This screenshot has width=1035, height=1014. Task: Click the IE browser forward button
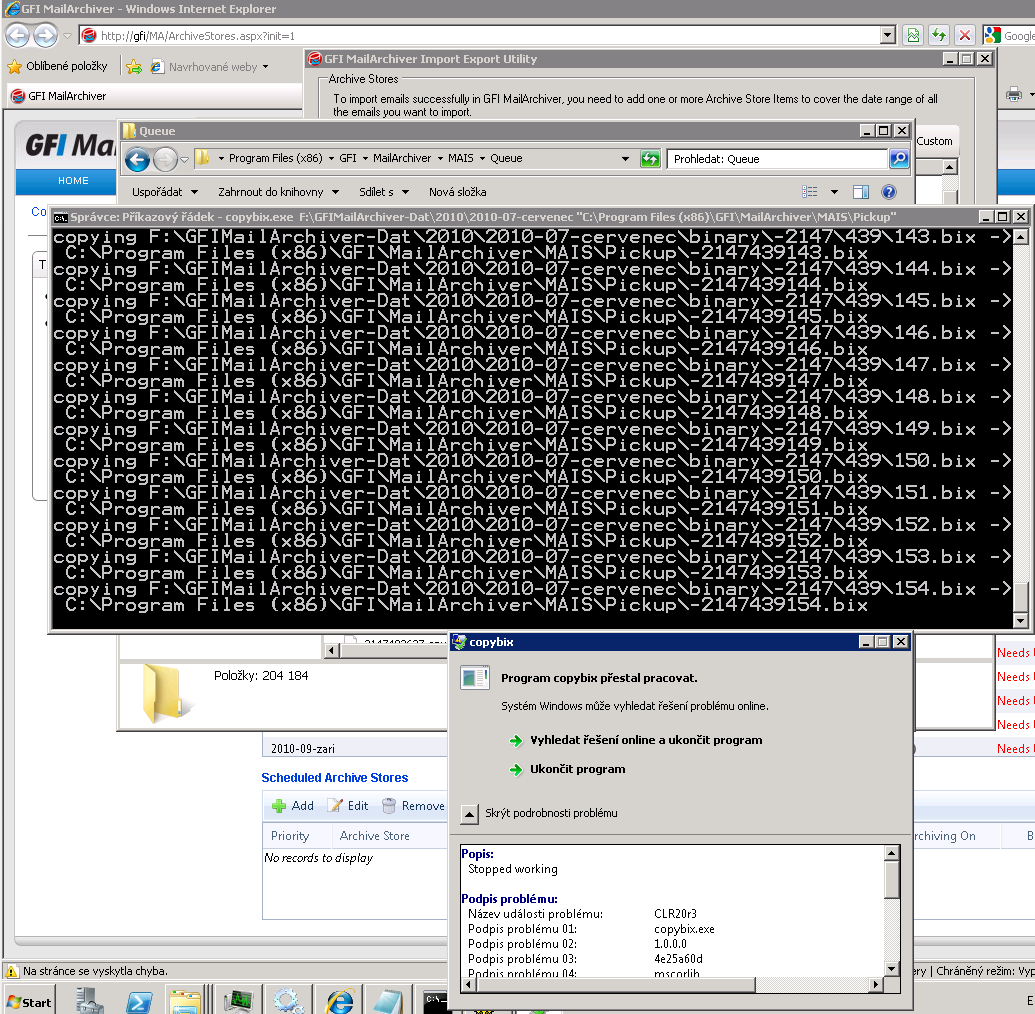click(x=46, y=35)
